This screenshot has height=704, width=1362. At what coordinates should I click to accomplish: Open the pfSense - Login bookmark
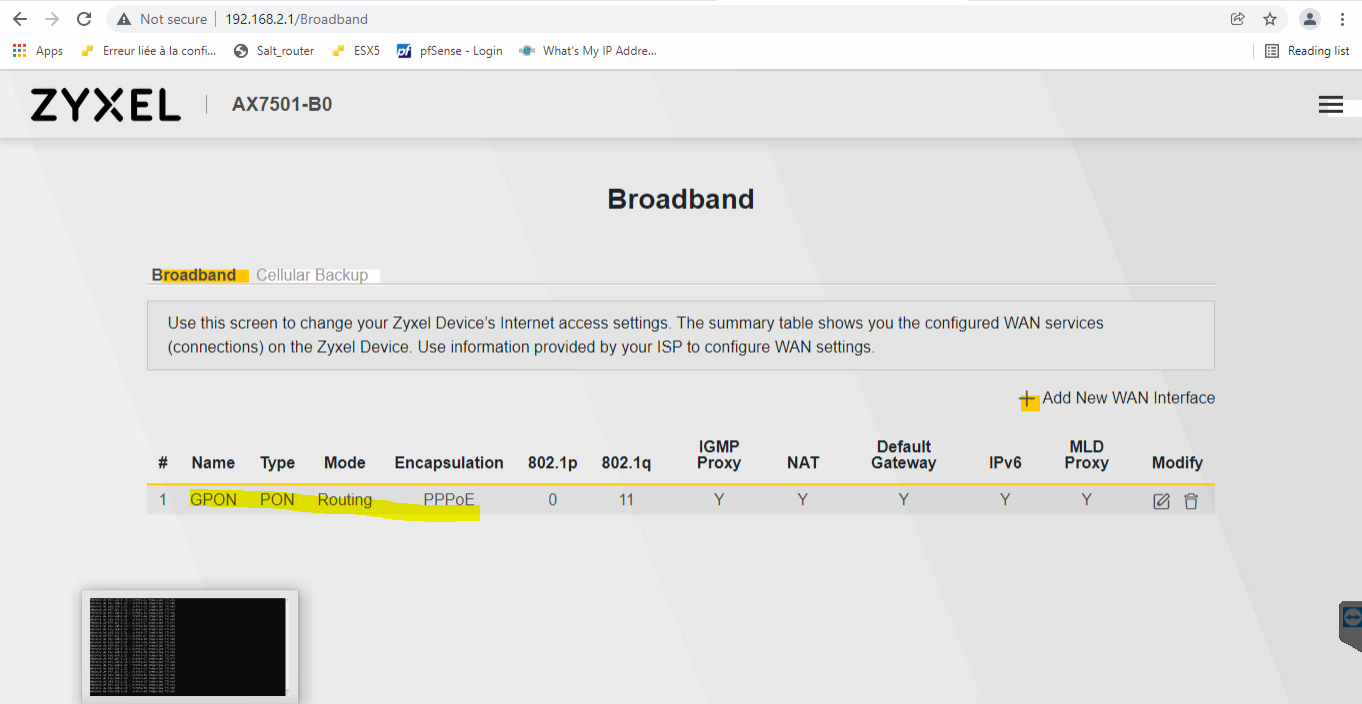450,51
